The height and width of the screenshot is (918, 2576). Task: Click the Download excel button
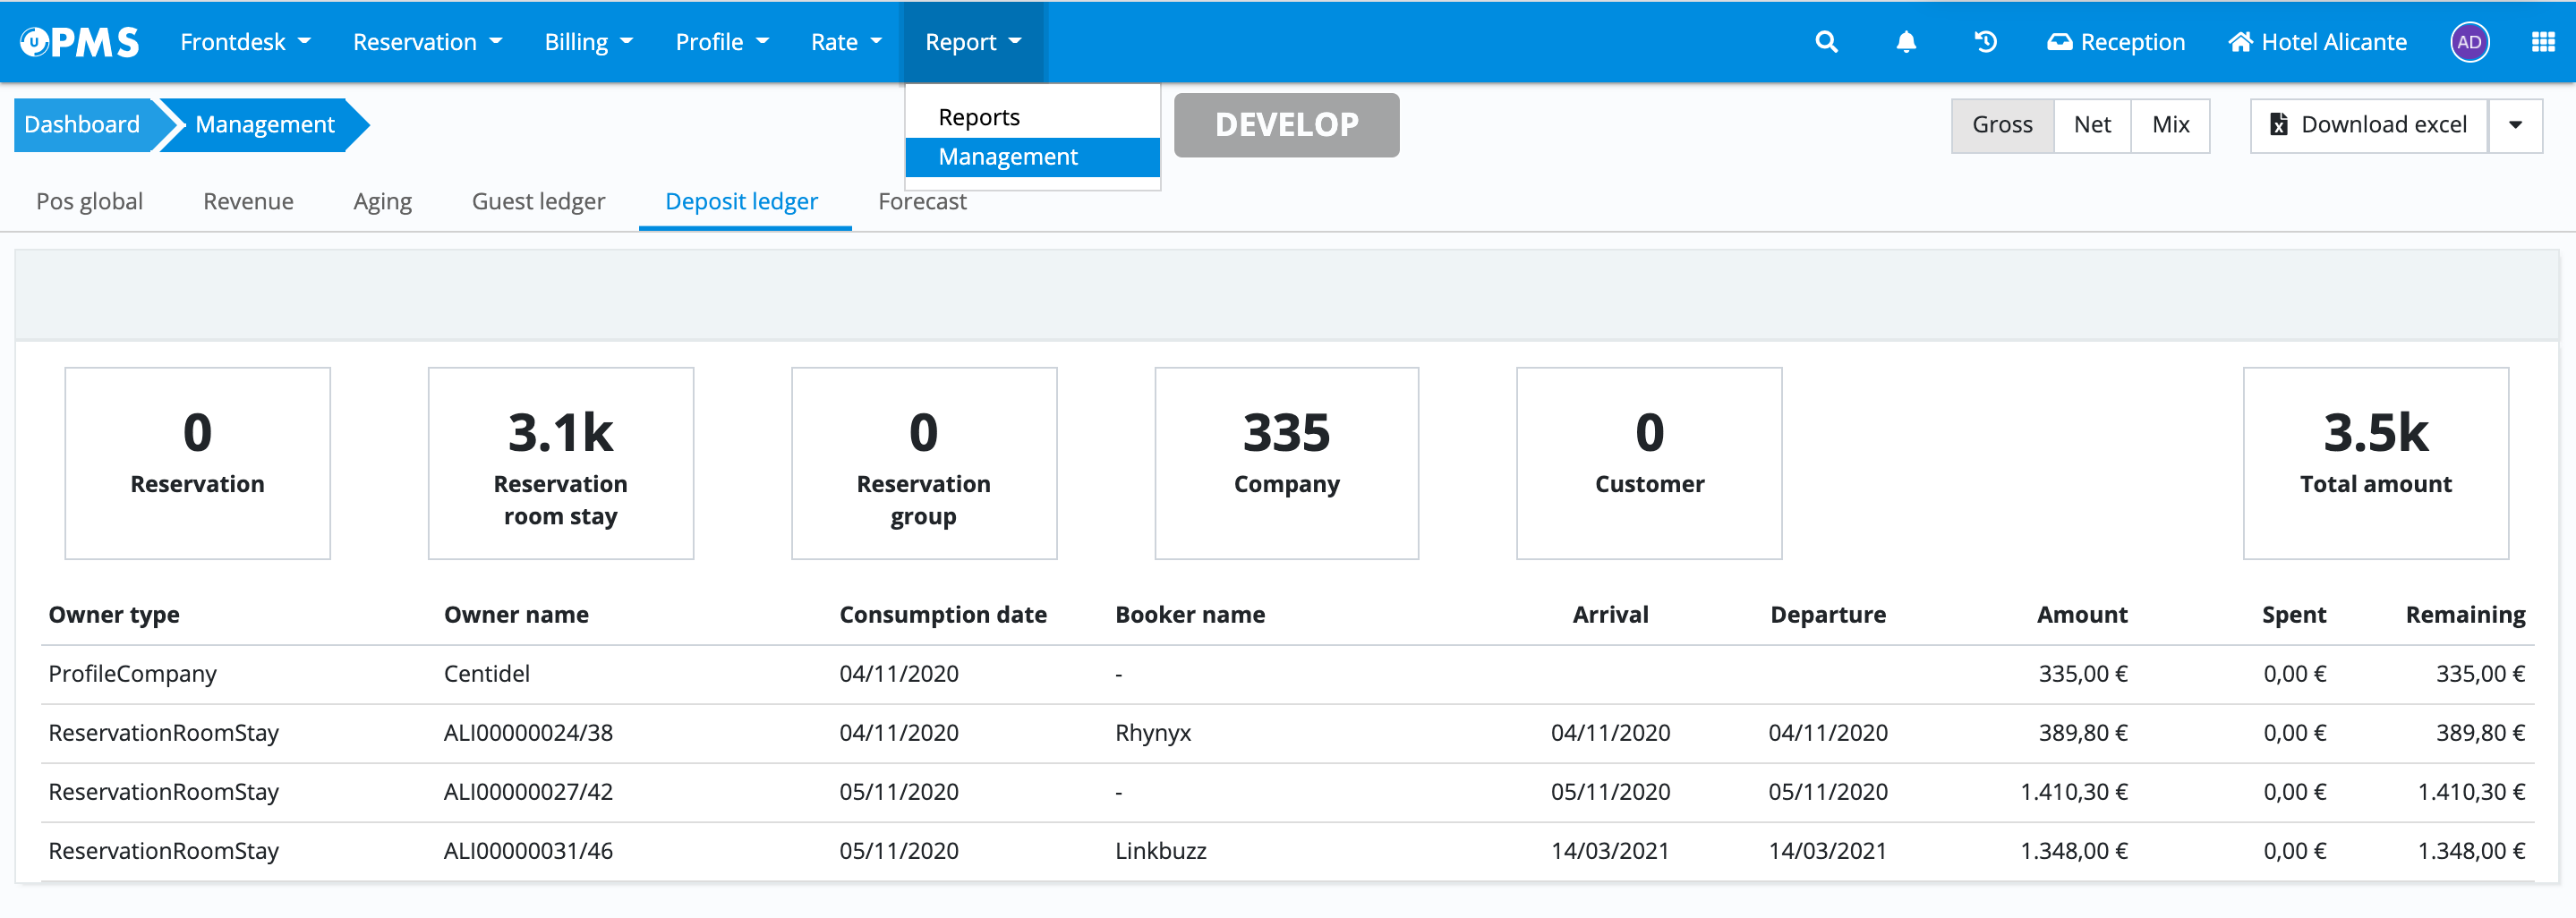[x=2368, y=125]
